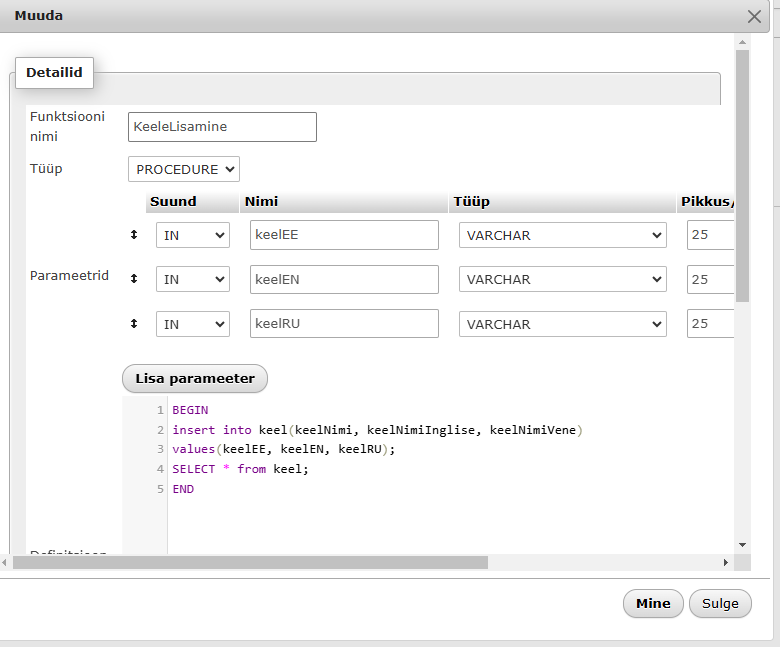The height and width of the screenshot is (647, 780).
Task: Close the Muuda dialog with the X icon
Action: coord(754,16)
